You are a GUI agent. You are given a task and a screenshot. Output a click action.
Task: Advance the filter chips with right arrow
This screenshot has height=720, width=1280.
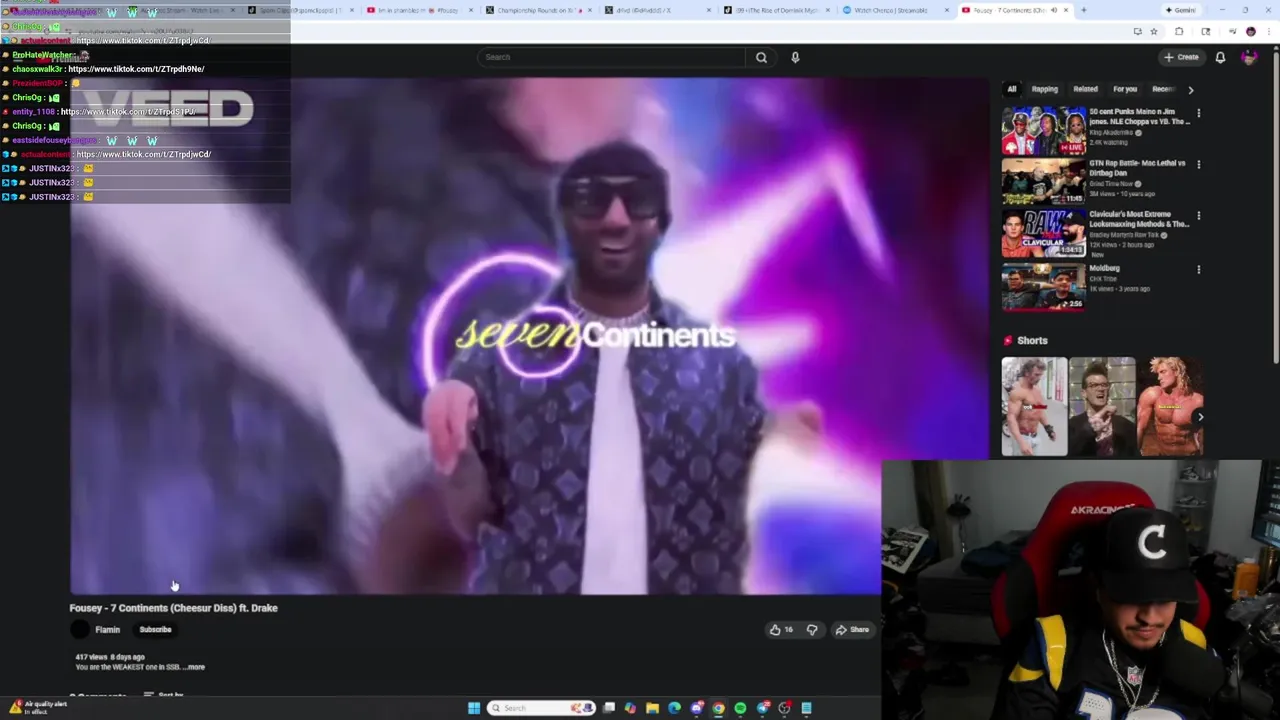[x=1190, y=90]
